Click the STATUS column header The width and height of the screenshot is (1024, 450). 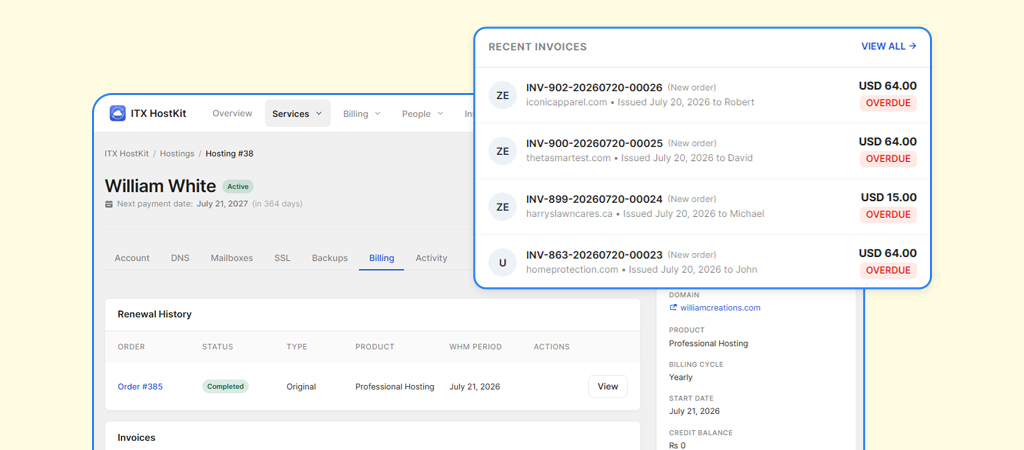tap(217, 347)
